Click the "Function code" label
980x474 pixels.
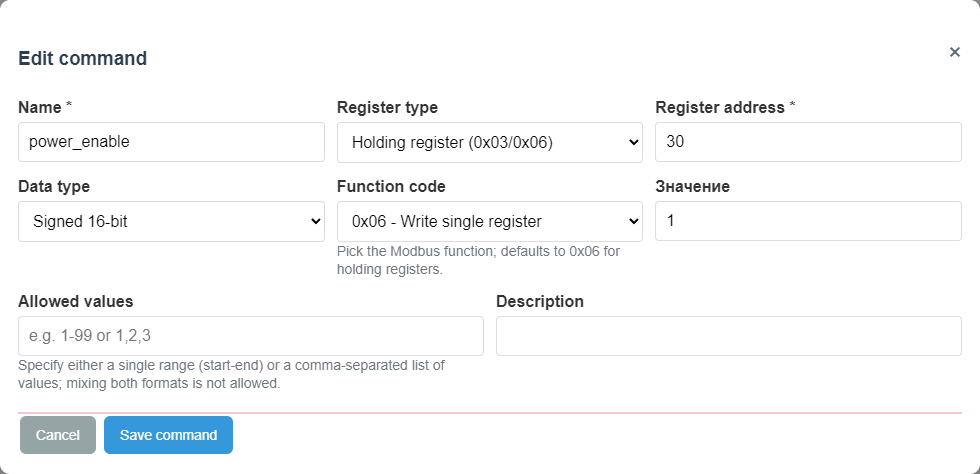click(391, 186)
